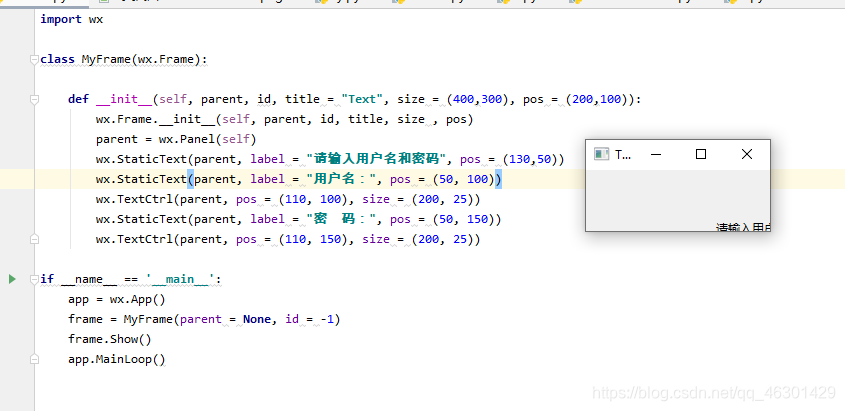Collapse the class MyFrame fold marker
The image size is (845, 411).
(x=34, y=59)
